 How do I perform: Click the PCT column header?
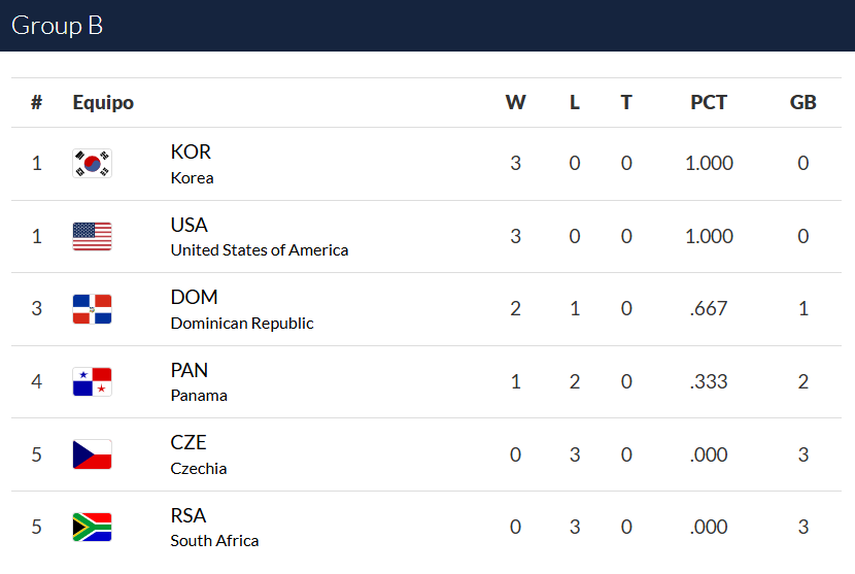(709, 102)
